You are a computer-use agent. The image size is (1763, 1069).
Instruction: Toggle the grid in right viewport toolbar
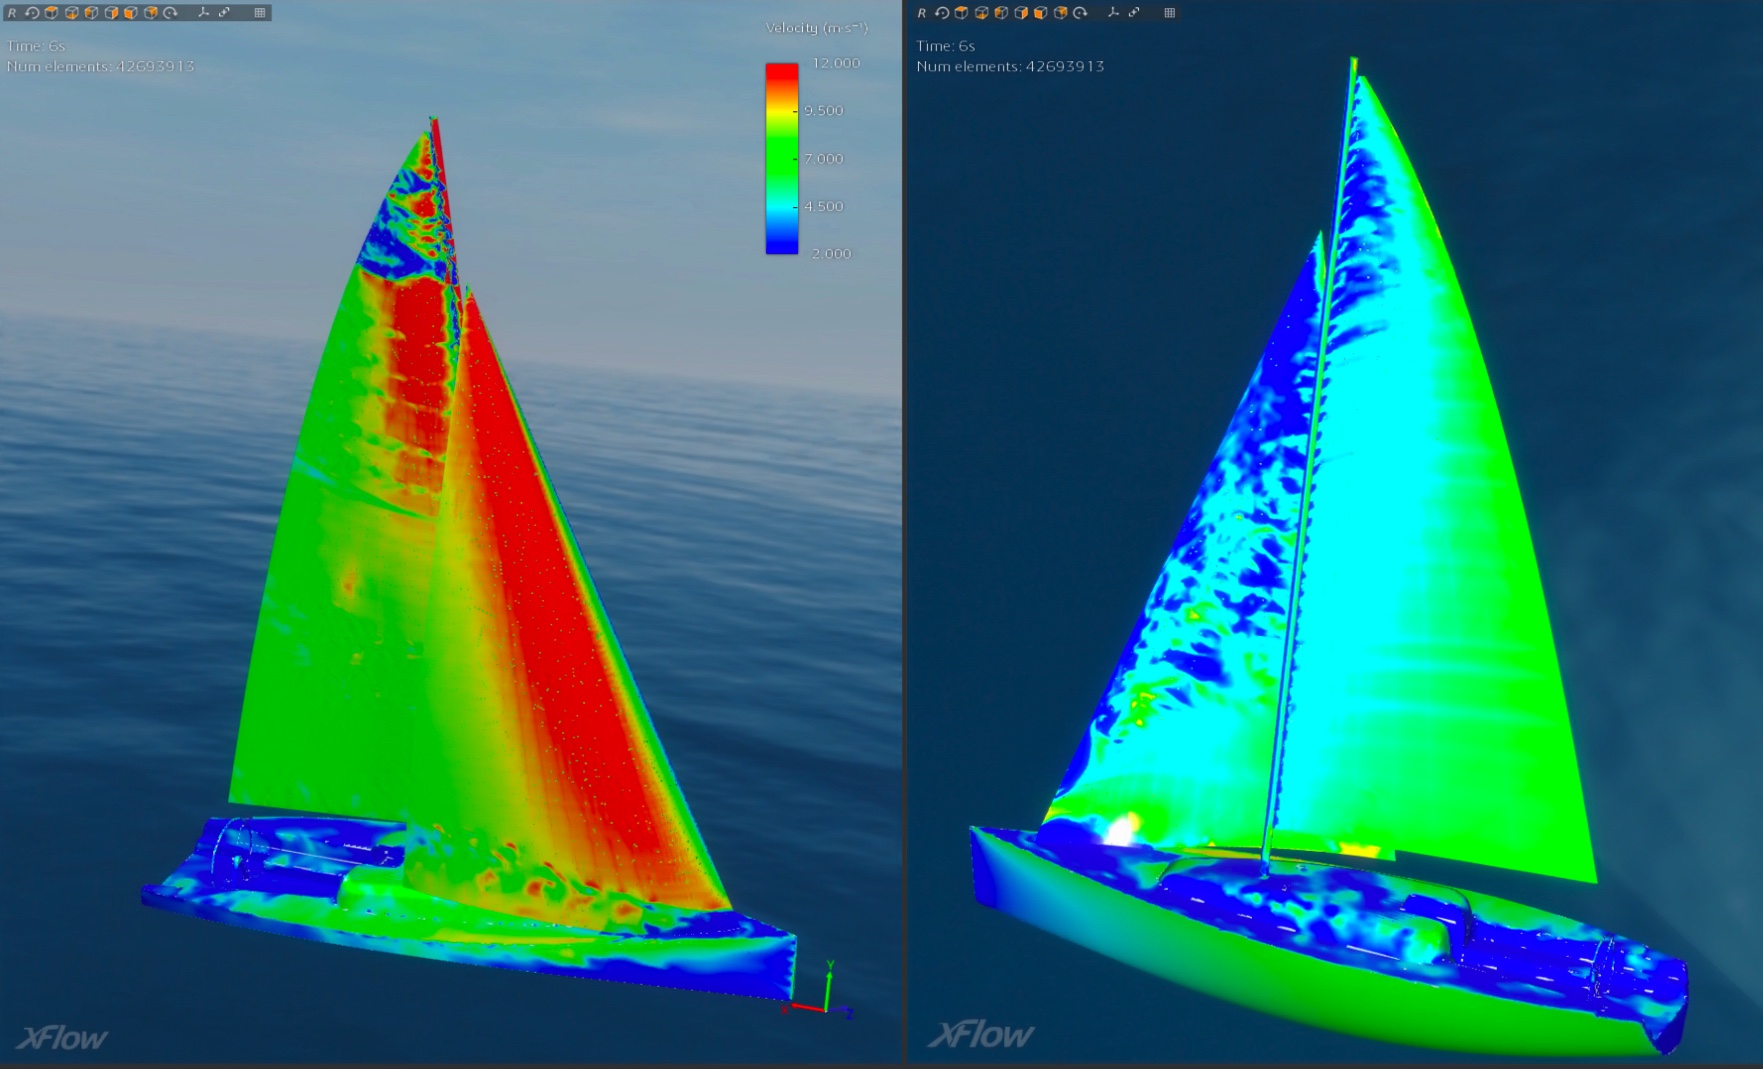[1170, 13]
